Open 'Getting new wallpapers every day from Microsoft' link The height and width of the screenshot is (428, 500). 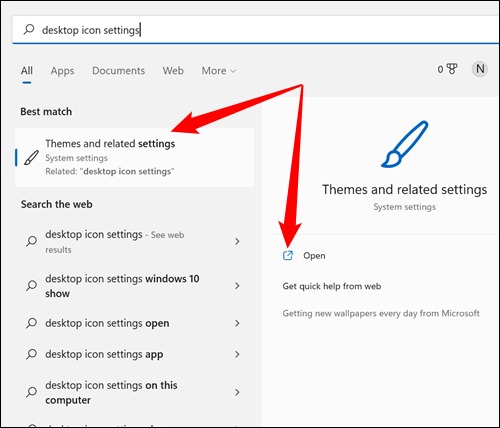[x=381, y=313]
